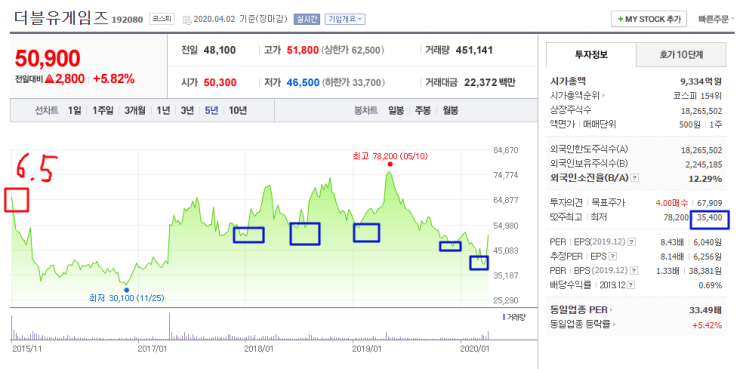The width and height of the screenshot is (743, 369).
Task: Click the 목표주가 value 67,909
Action: pyautogui.click(x=710, y=203)
